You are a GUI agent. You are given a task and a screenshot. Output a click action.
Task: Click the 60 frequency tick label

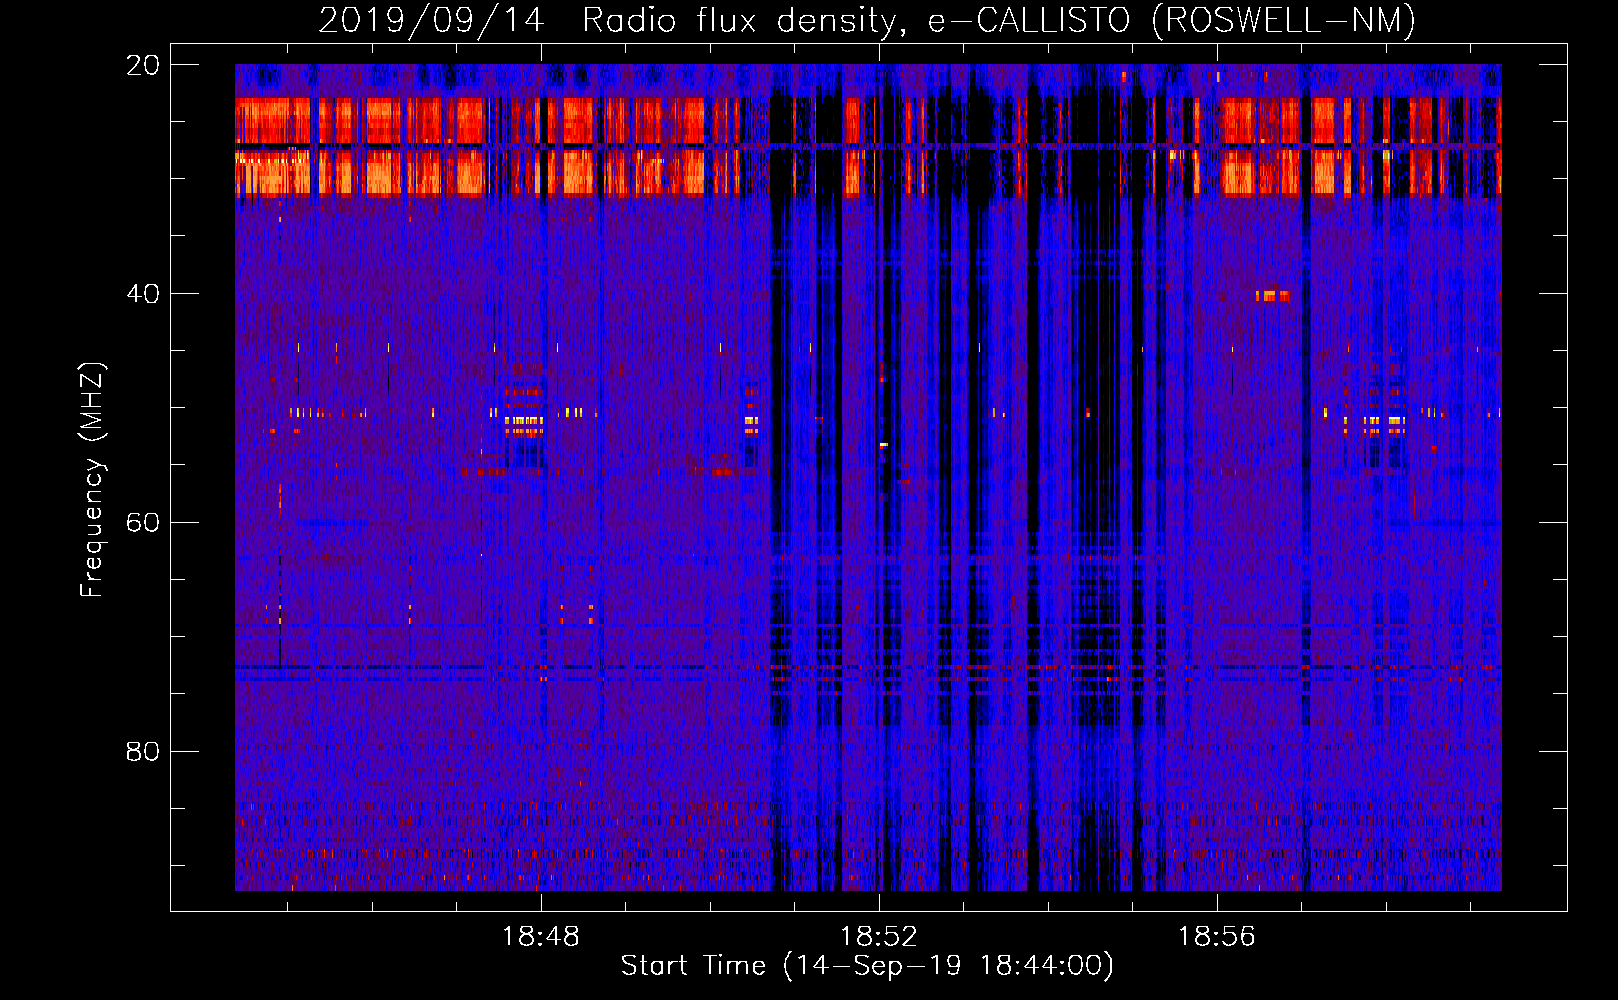(143, 523)
